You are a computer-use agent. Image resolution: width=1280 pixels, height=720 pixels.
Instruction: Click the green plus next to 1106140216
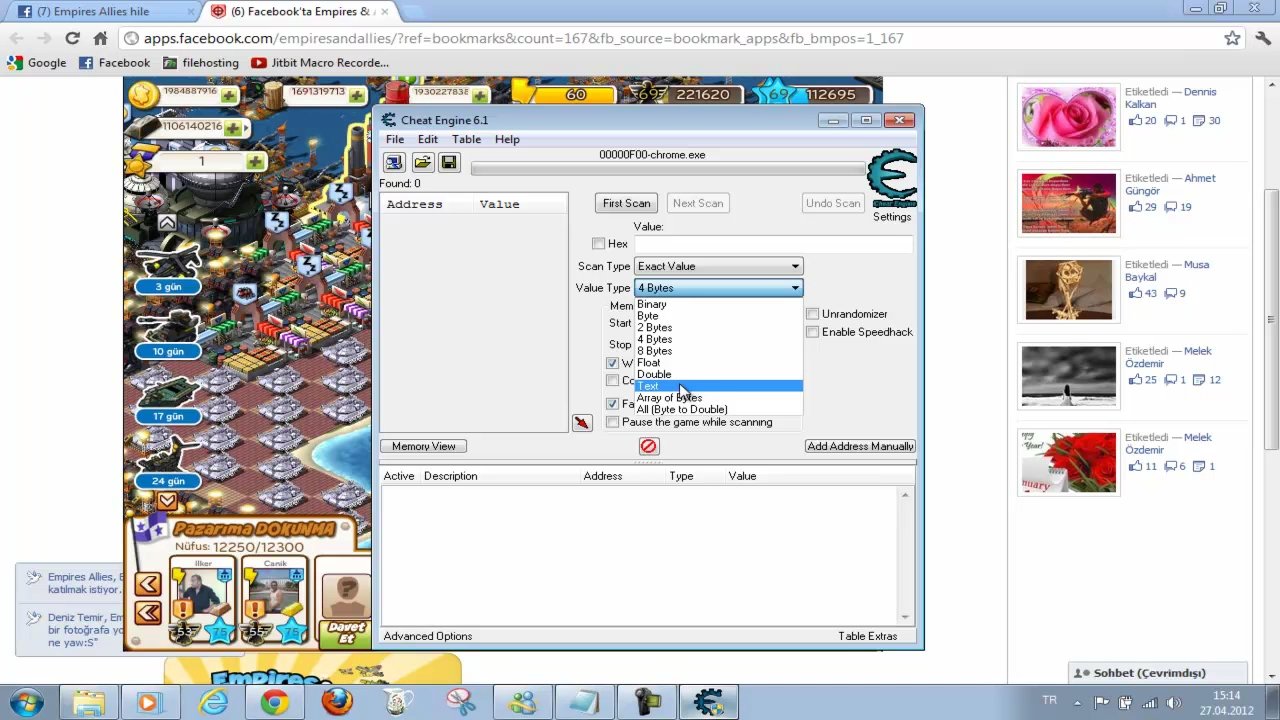[233, 129]
